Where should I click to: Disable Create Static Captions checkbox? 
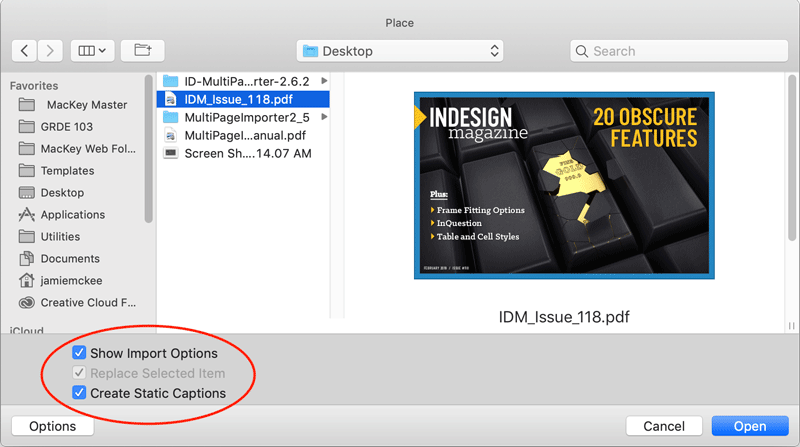coord(79,393)
